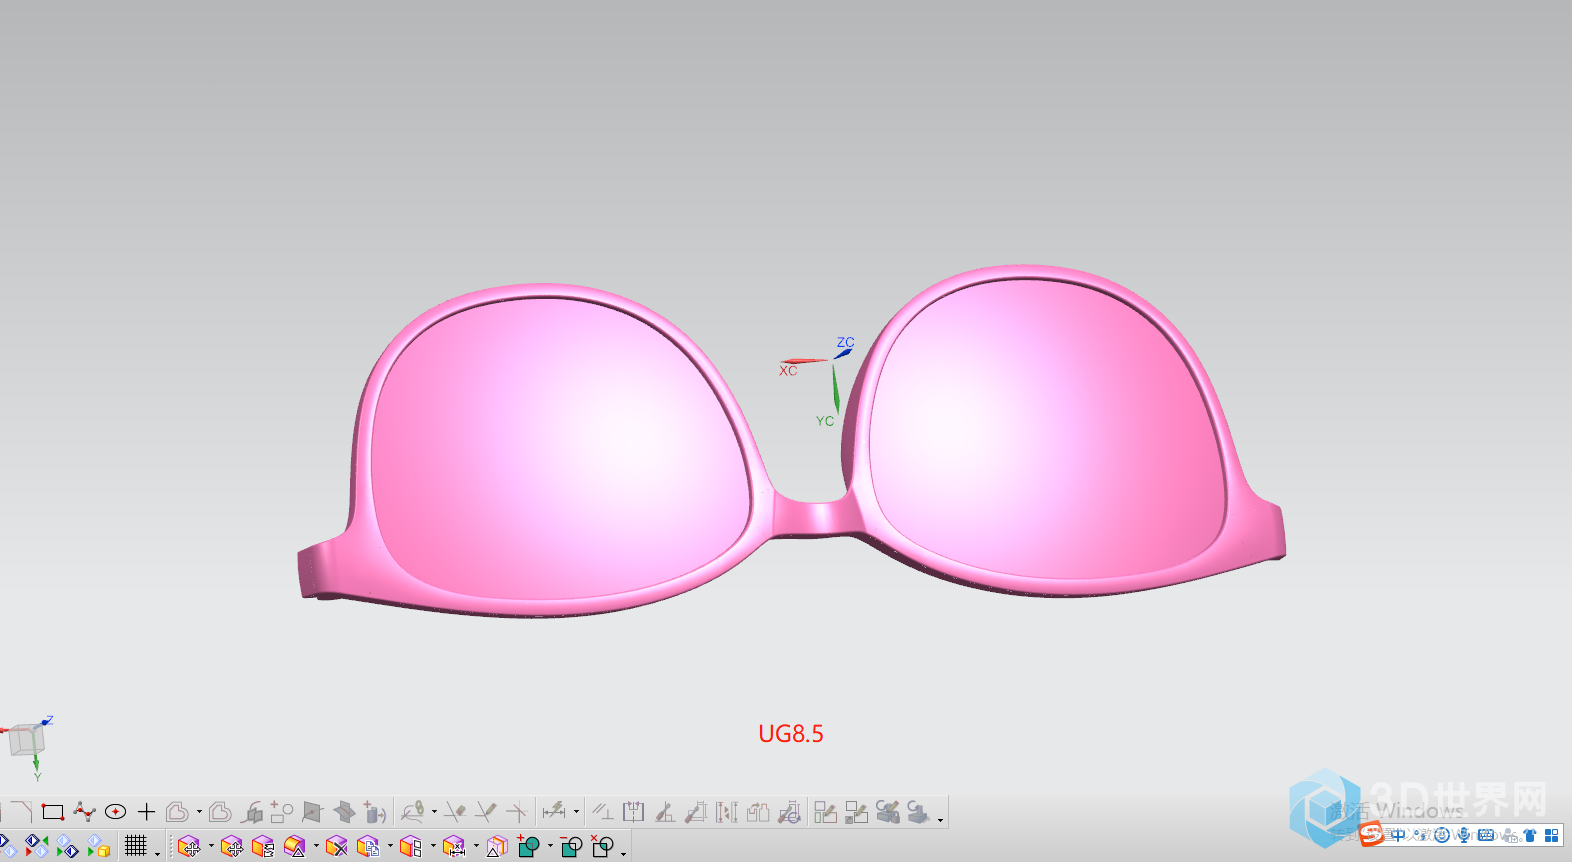
Task: Click the Project Curve cylinder icon
Action: (375, 812)
